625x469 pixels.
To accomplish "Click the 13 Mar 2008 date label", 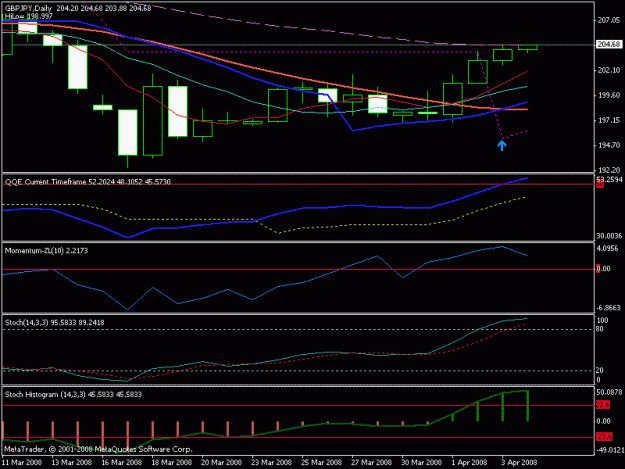I will coord(72,462).
